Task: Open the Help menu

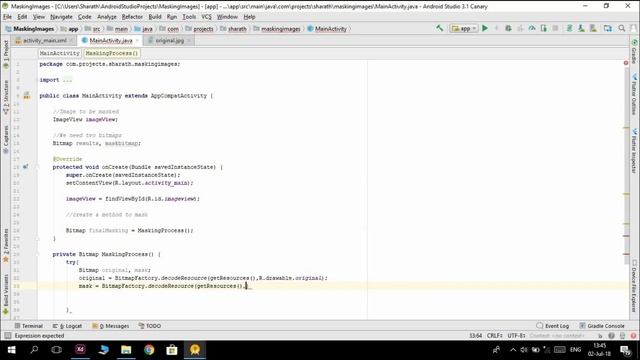Action: [x=249, y=17]
